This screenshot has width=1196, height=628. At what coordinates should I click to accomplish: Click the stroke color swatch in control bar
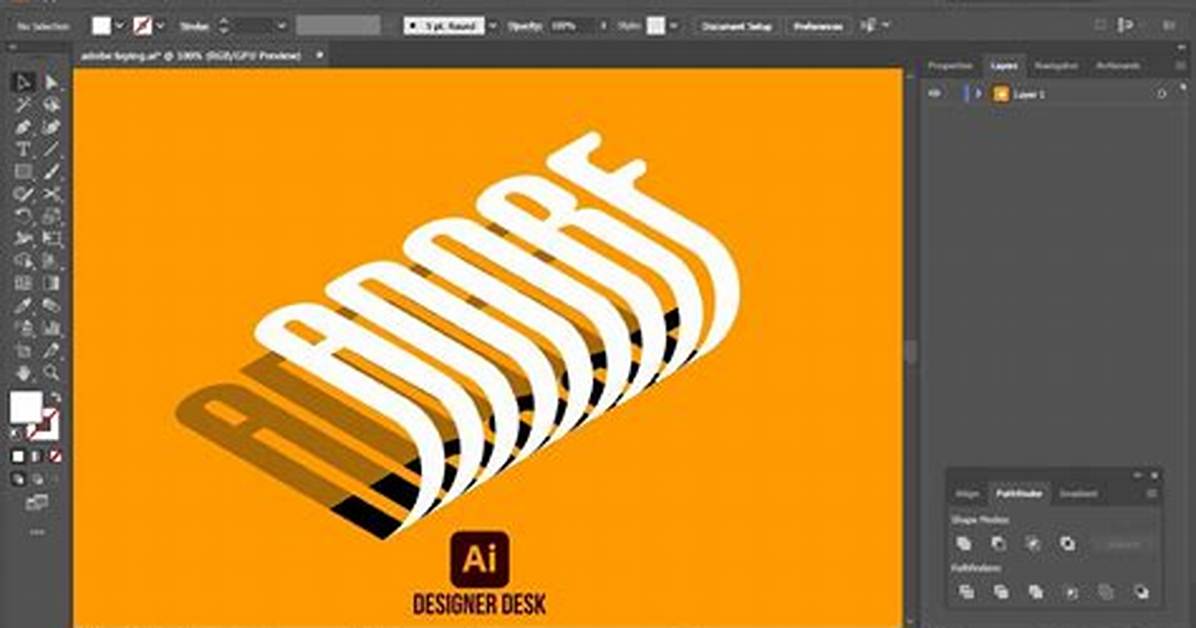tap(143, 26)
